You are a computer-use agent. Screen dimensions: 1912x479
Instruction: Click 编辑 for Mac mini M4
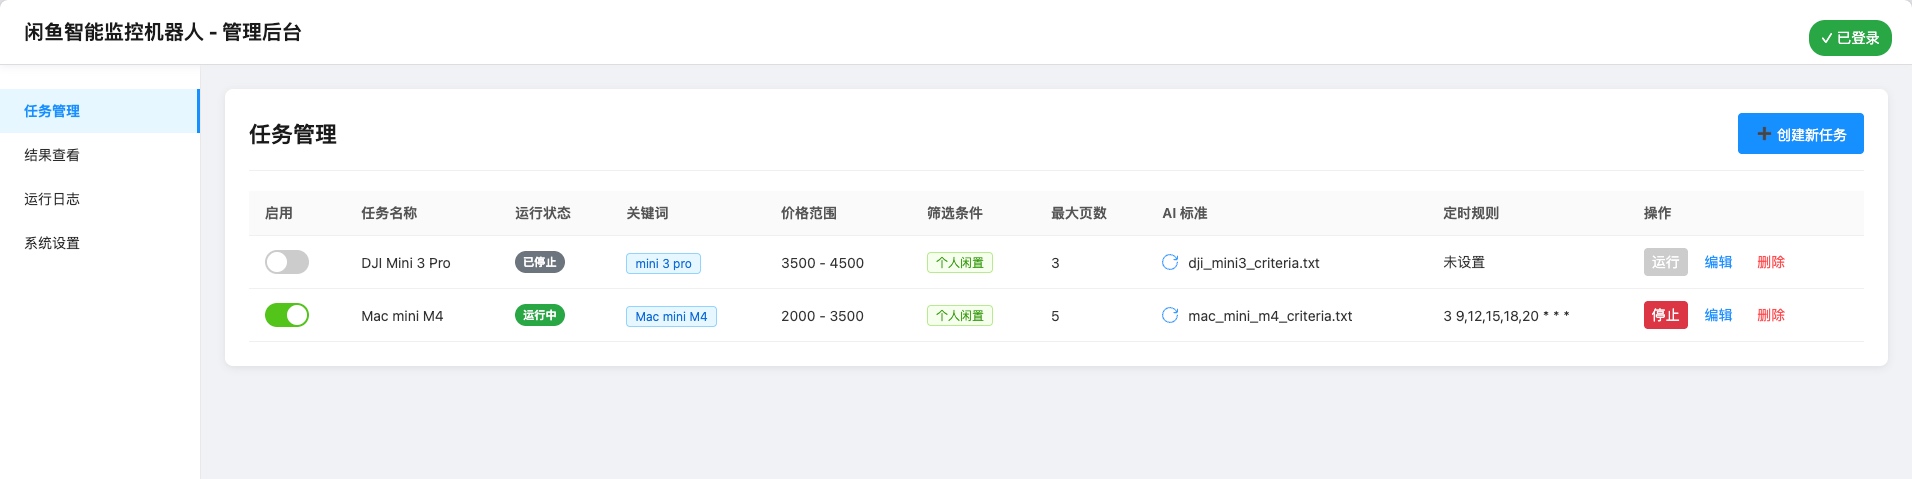click(1719, 315)
